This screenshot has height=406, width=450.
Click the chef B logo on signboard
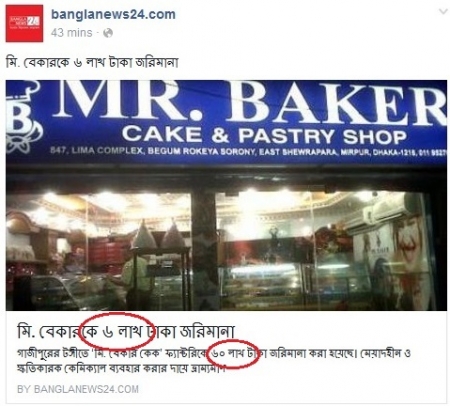click(23, 120)
